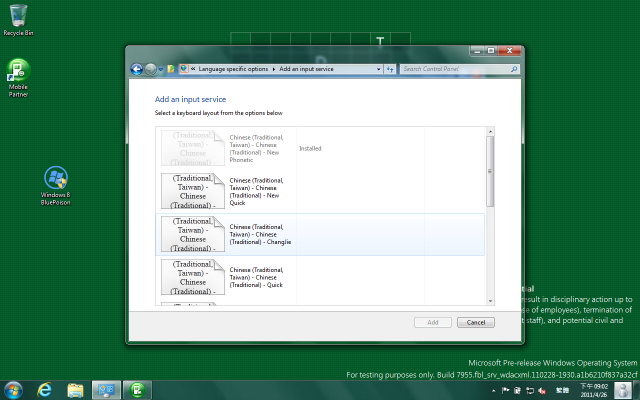Navigate to Language specific options breadcrumb
The height and width of the screenshot is (400, 640).
coord(233,69)
